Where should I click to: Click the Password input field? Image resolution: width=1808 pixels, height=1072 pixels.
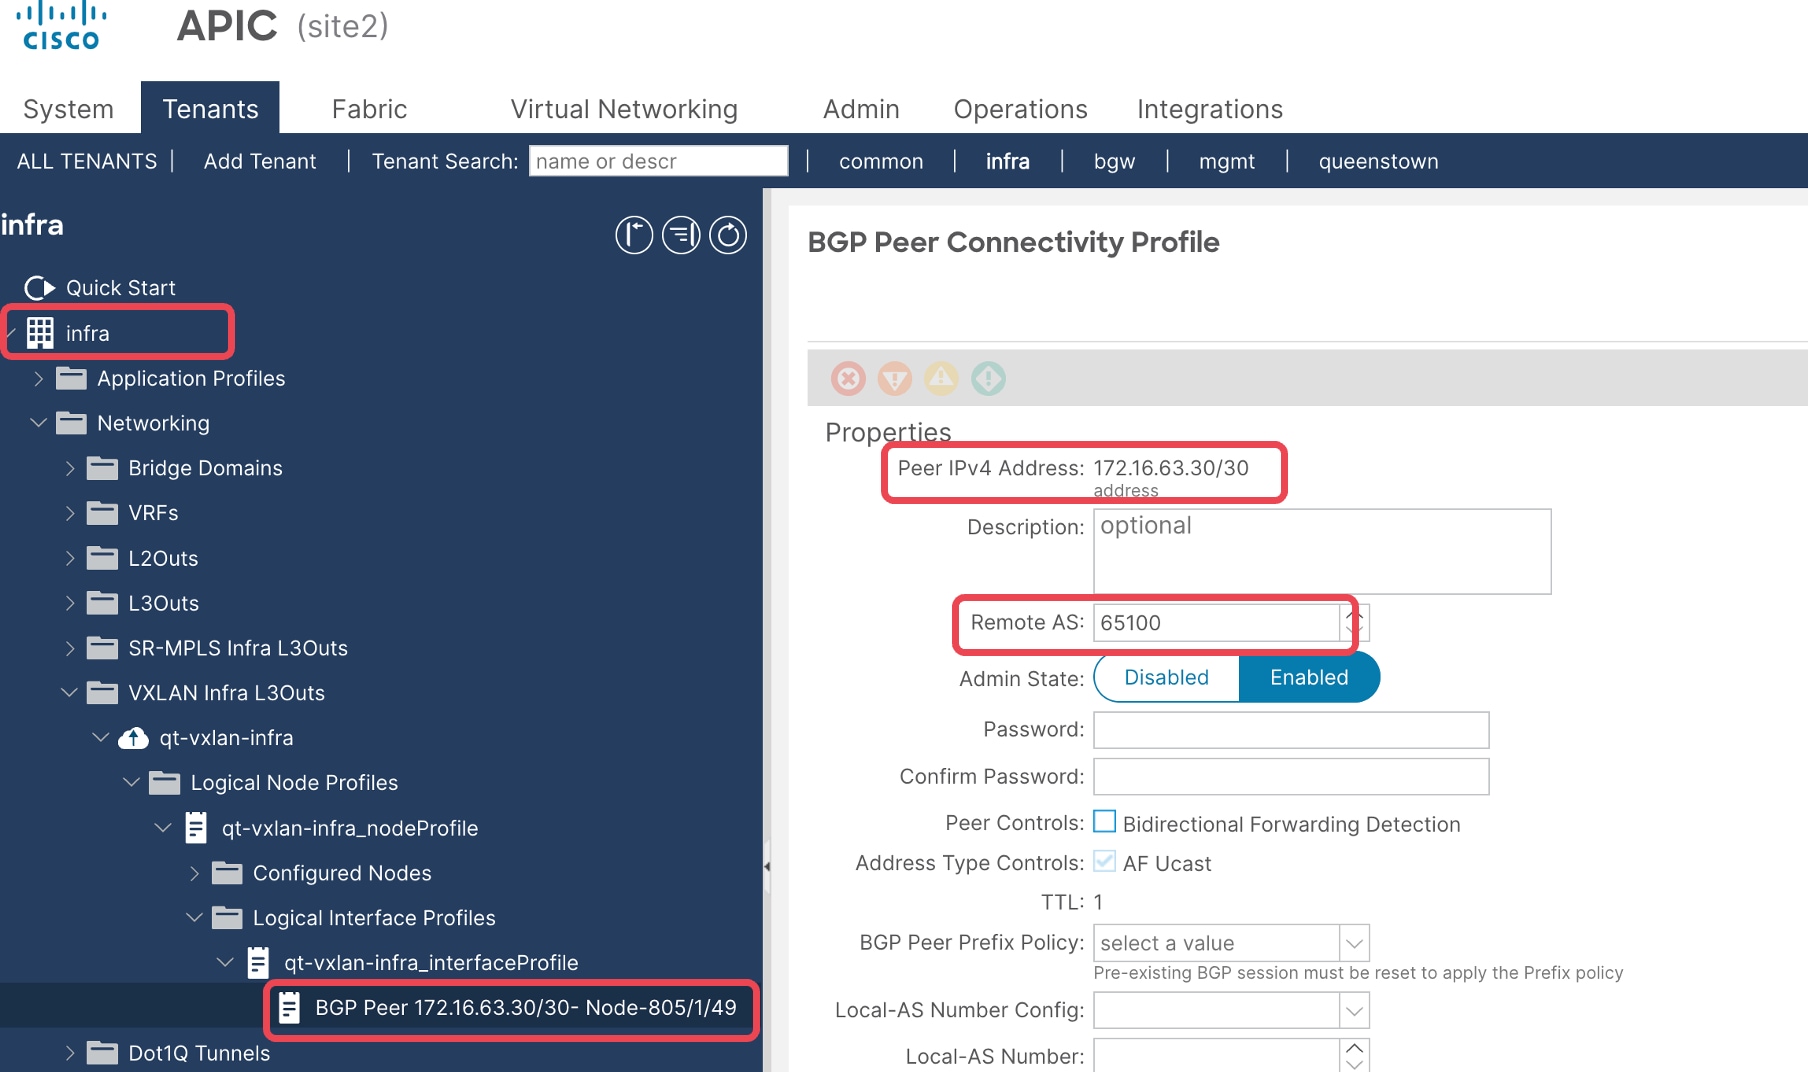pos(1291,730)
